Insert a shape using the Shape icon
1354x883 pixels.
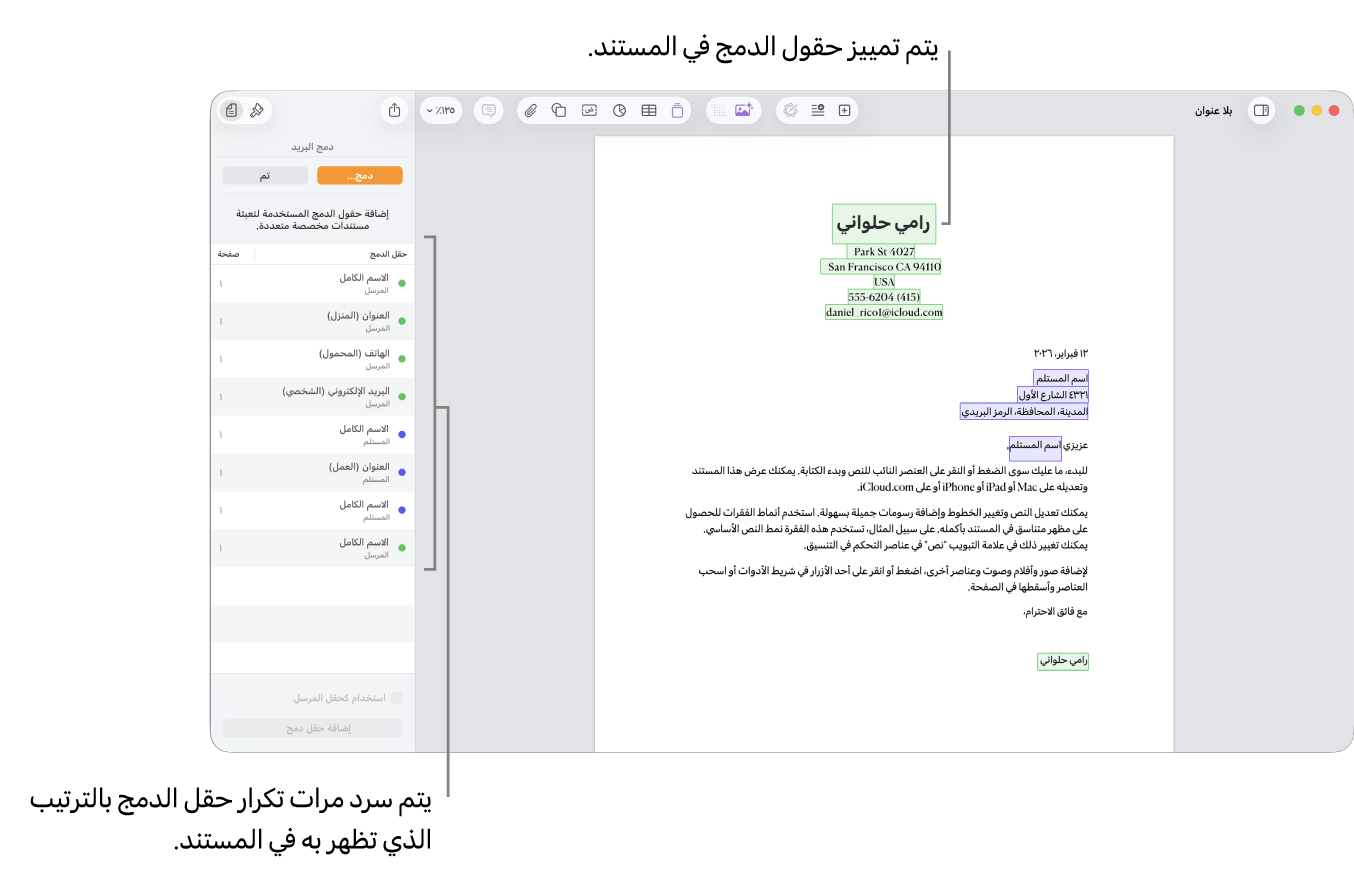560,110
